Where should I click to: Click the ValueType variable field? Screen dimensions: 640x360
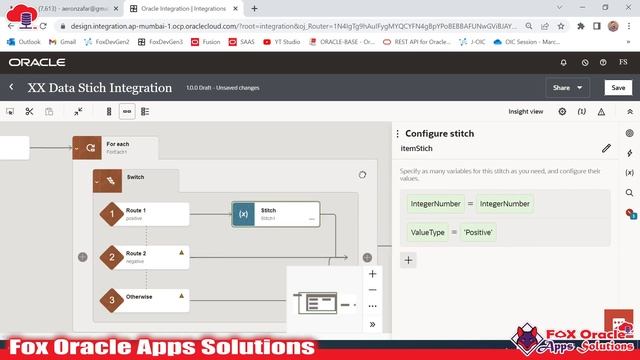click(427, 232)
